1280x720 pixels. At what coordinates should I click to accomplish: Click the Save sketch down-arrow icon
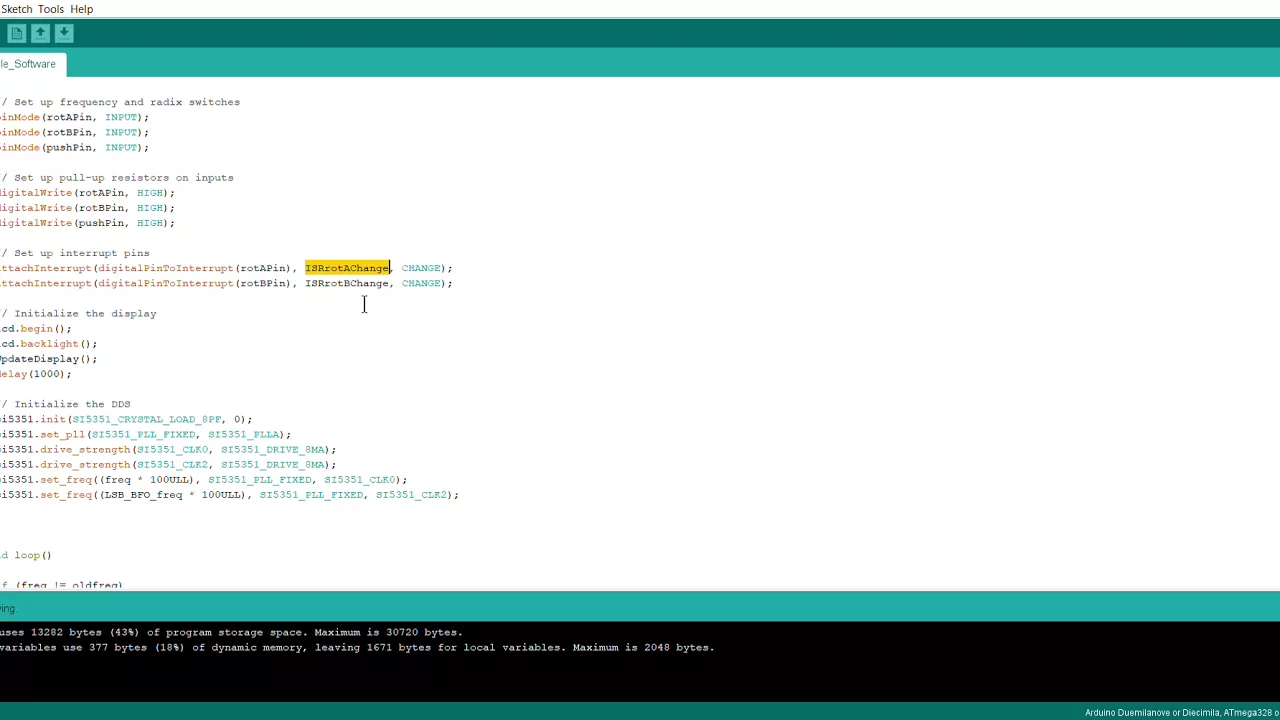pos(63,33)
